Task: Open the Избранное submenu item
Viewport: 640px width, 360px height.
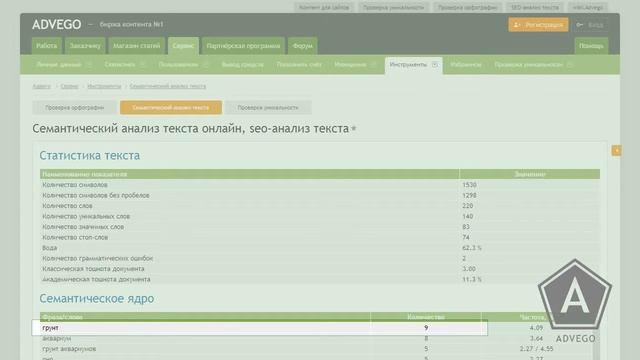Action: tap(466, 64)
